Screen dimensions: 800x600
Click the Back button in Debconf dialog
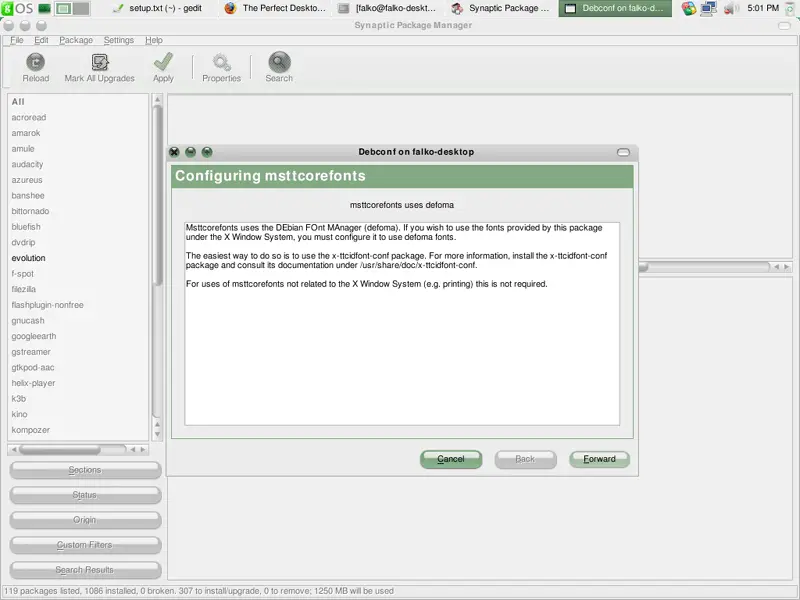coord(525,459)
